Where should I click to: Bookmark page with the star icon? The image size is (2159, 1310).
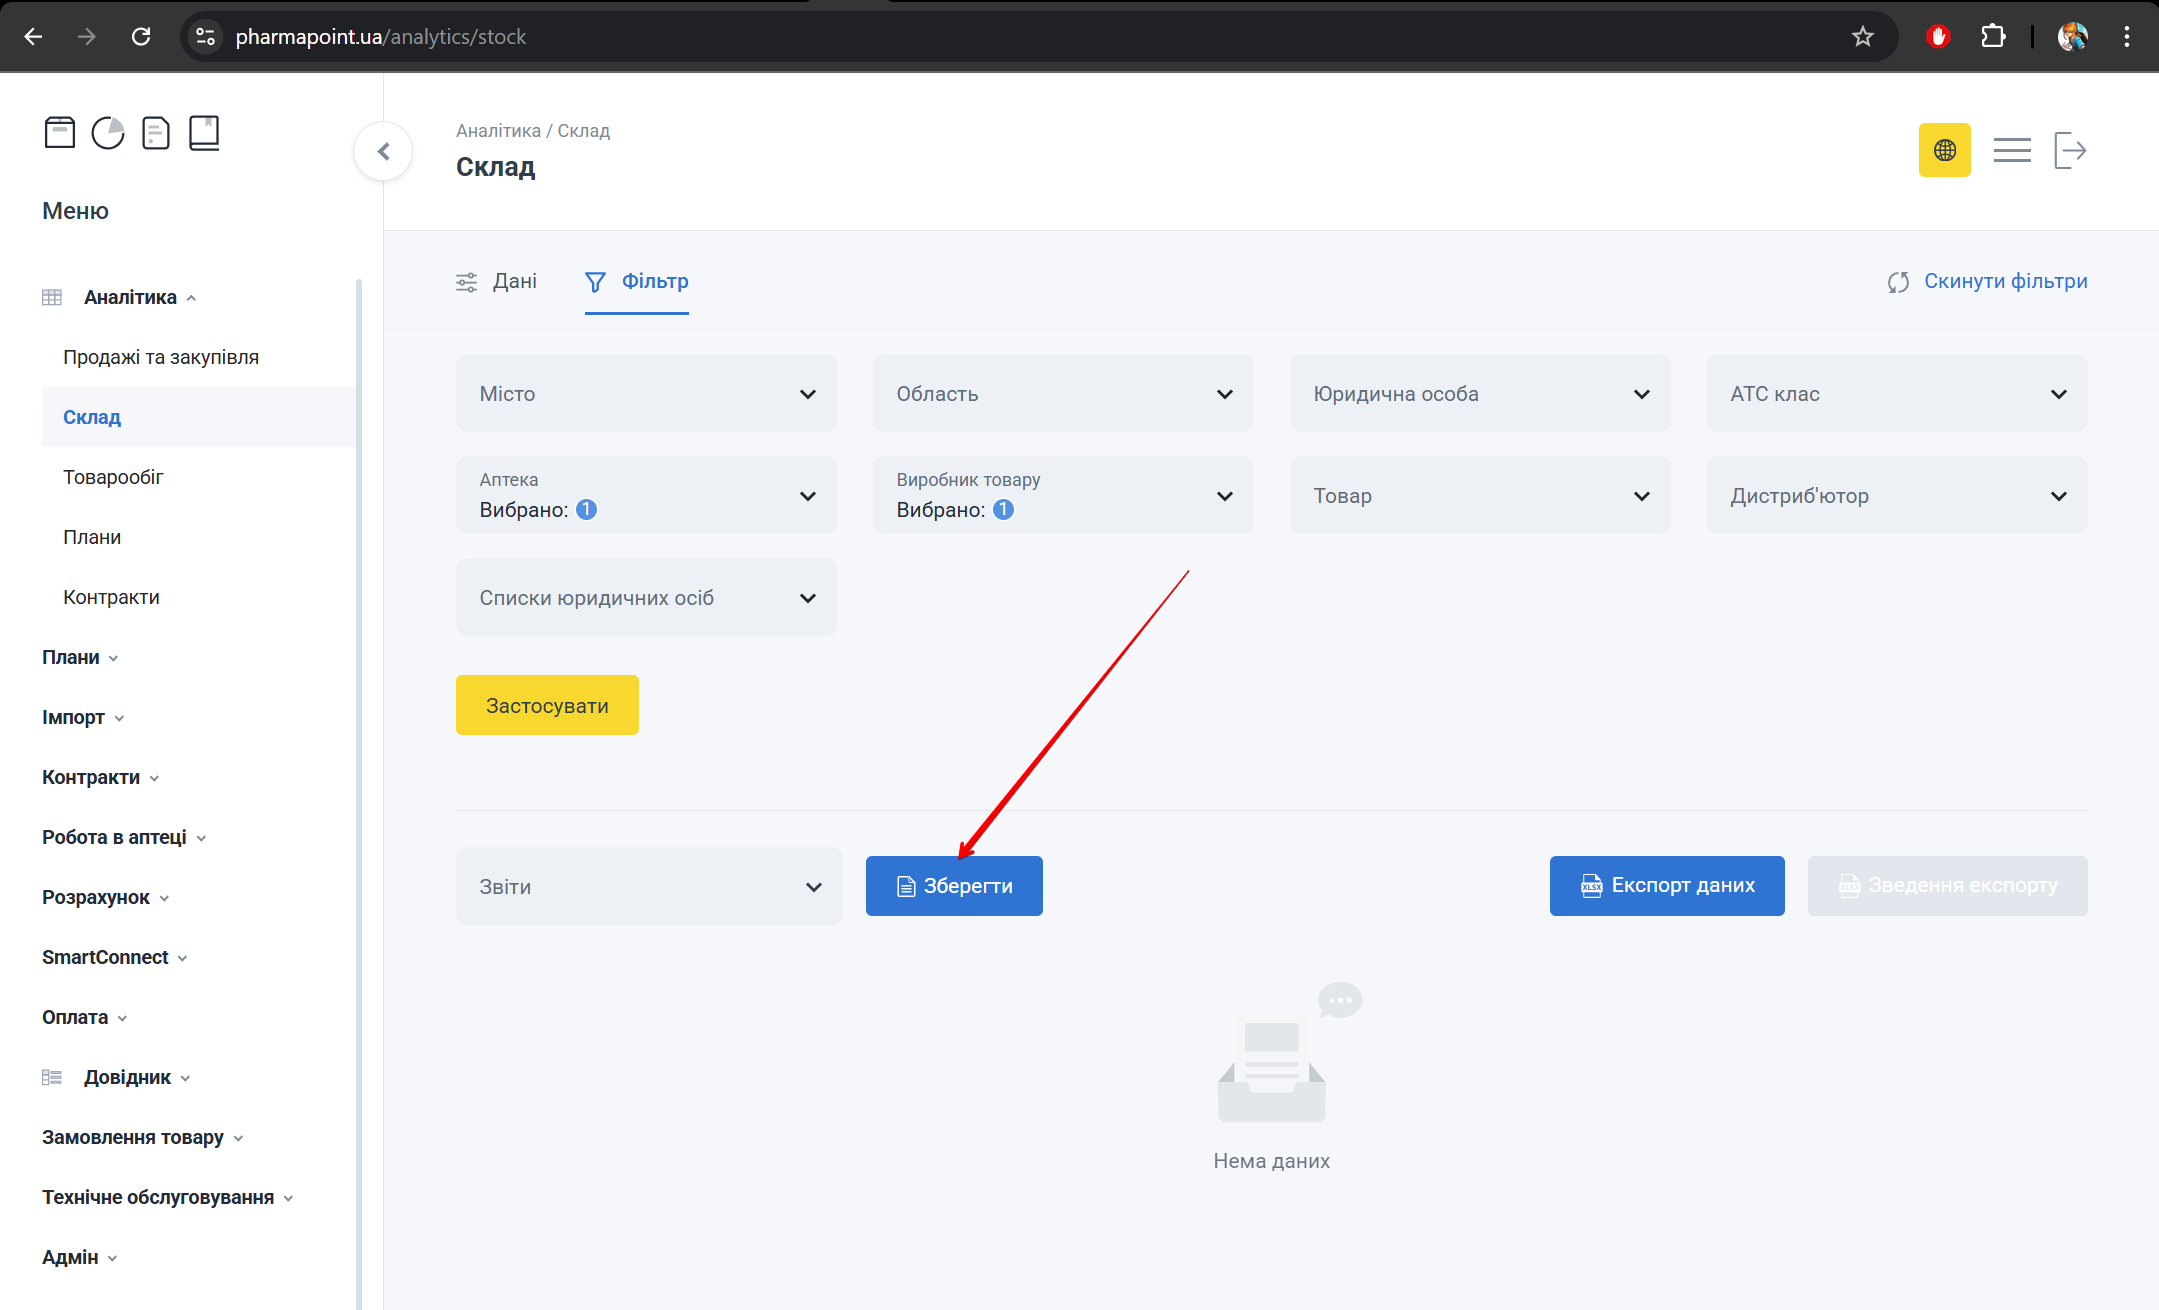[x=1862, y=37]
